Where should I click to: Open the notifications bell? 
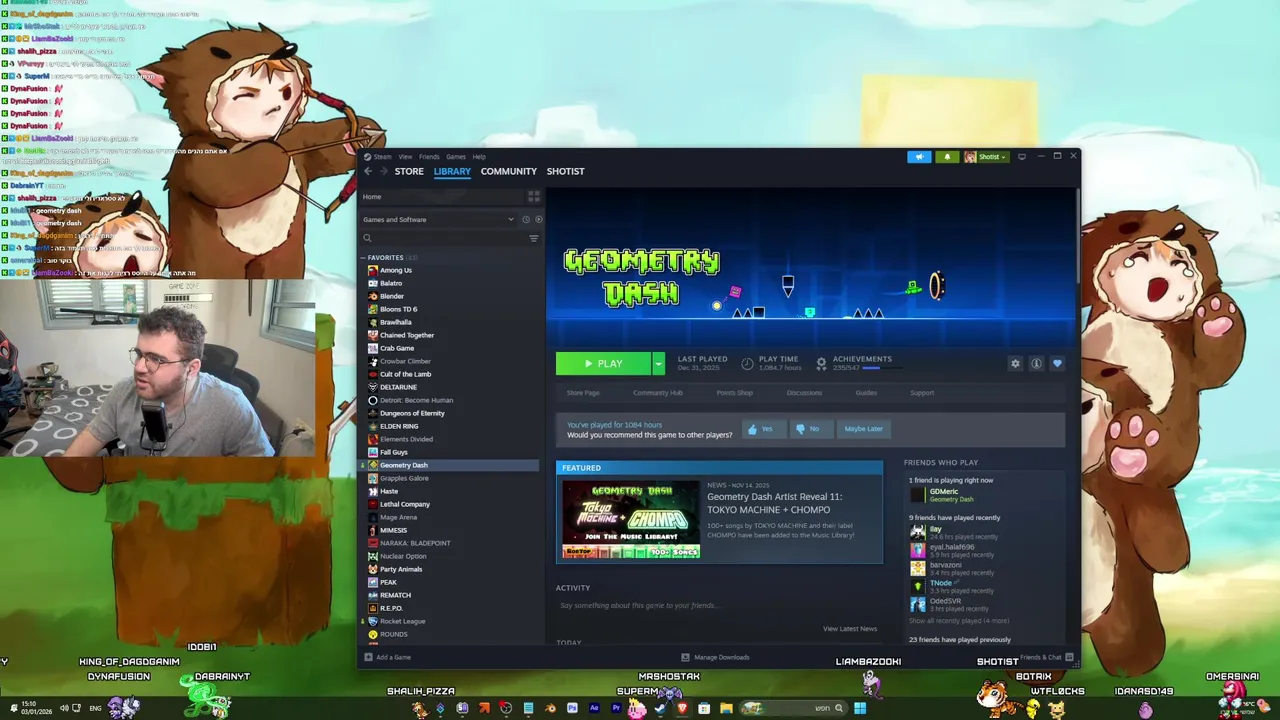tap(947, 156)
